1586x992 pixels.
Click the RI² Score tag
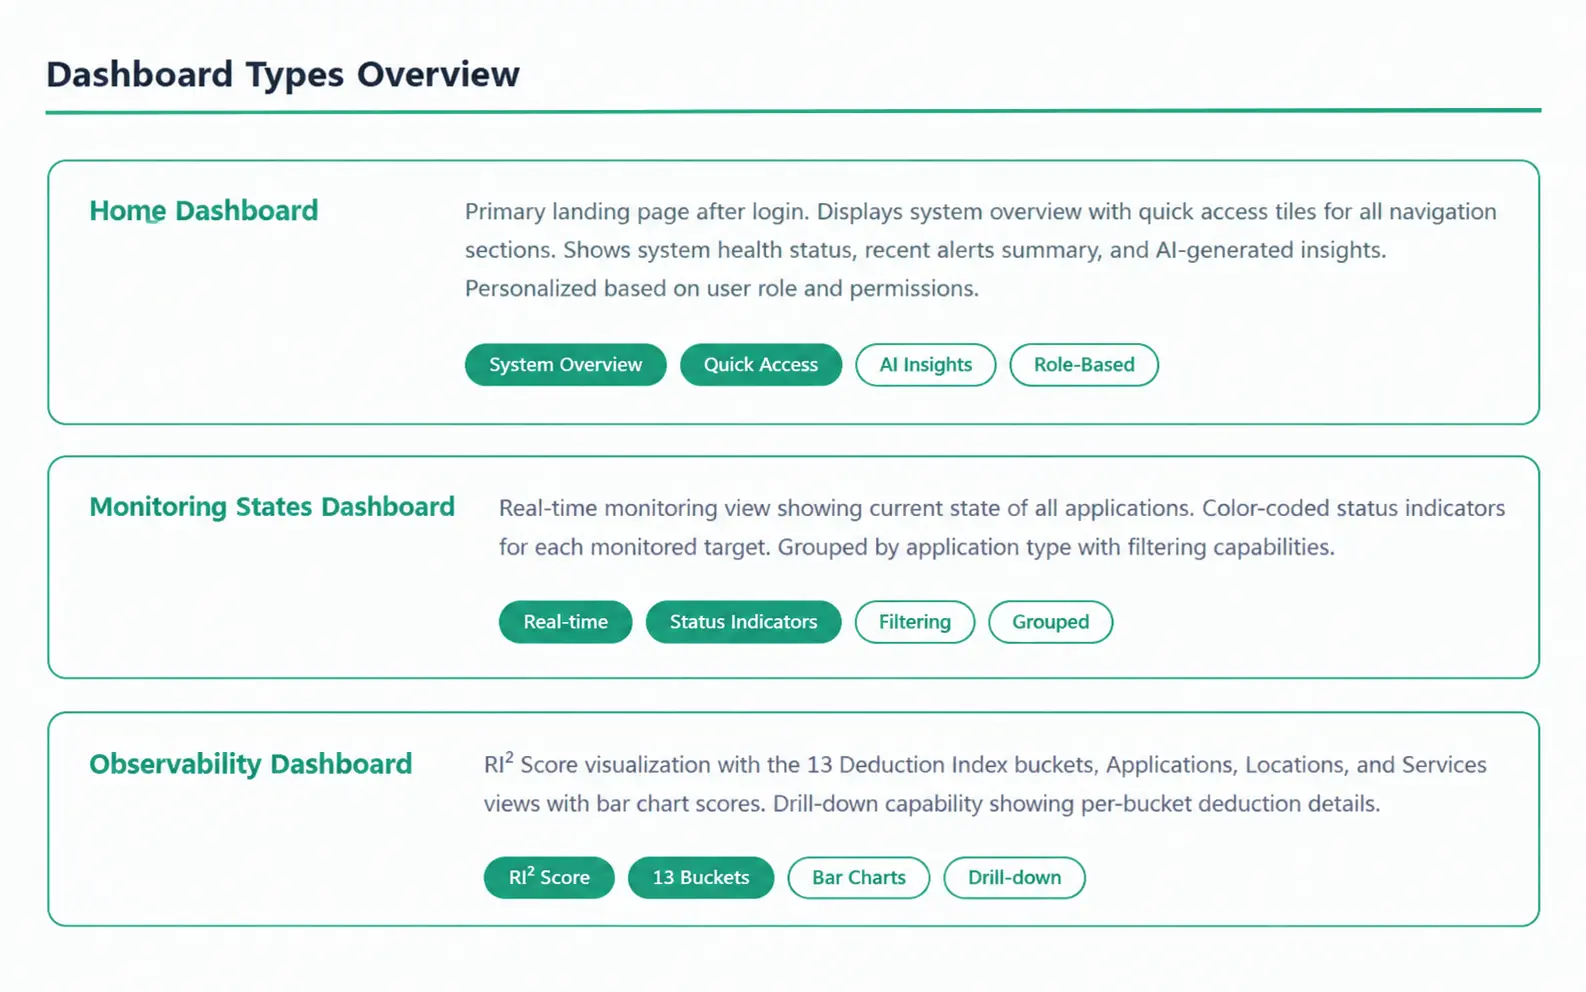pyautogui.click(x=549, y=877)
